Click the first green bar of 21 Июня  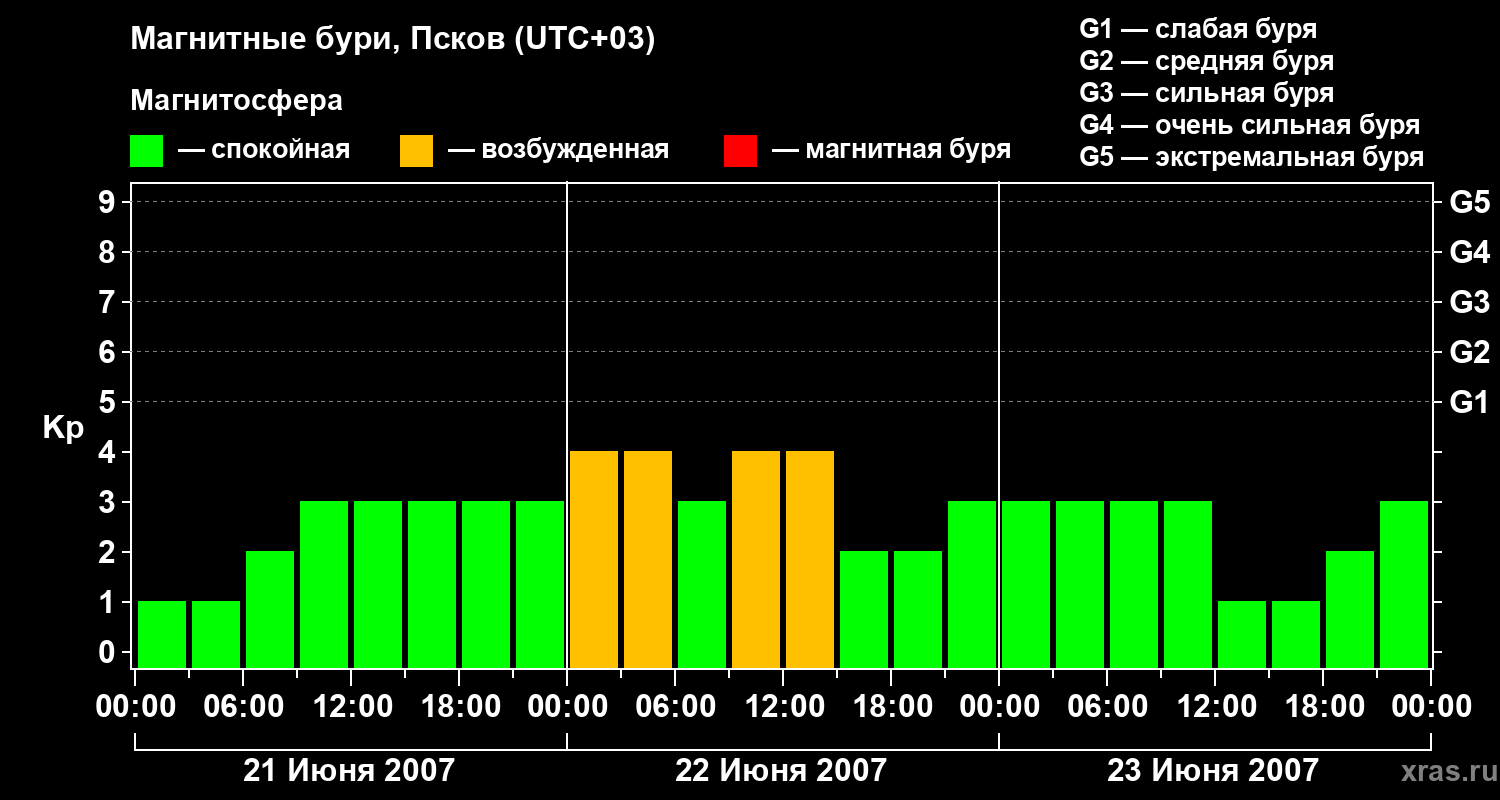(162, 634)
